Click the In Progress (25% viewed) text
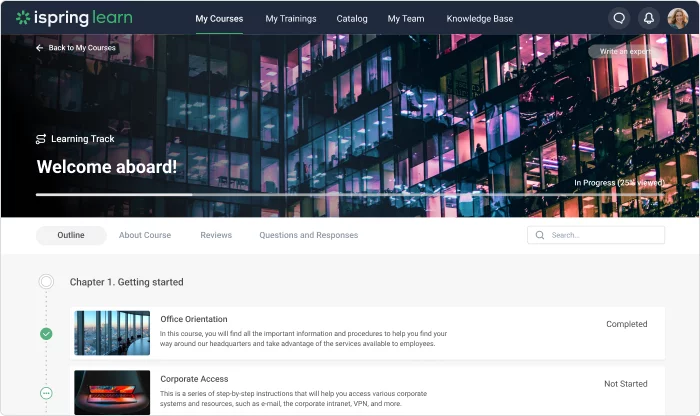The width and height of the screenshot is (700, 416). 619,183
